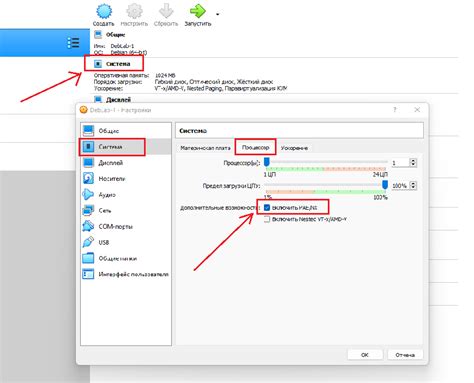Viewport: 474px width, 383px height.
Task: Click the Ускорение VT-x/AMD-V value text
Action: coord(221,88)
